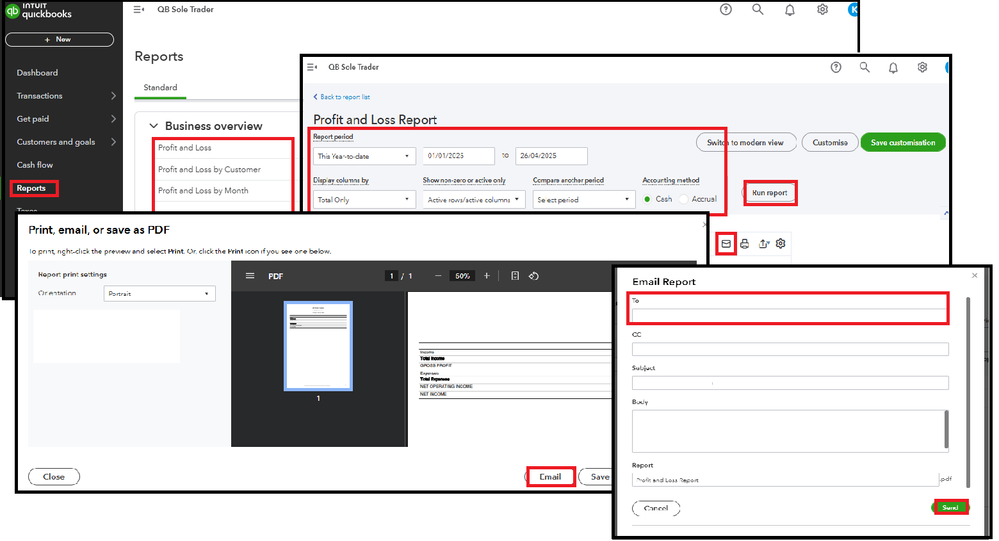Open the Select period comparison dropdown

[584, 199]
